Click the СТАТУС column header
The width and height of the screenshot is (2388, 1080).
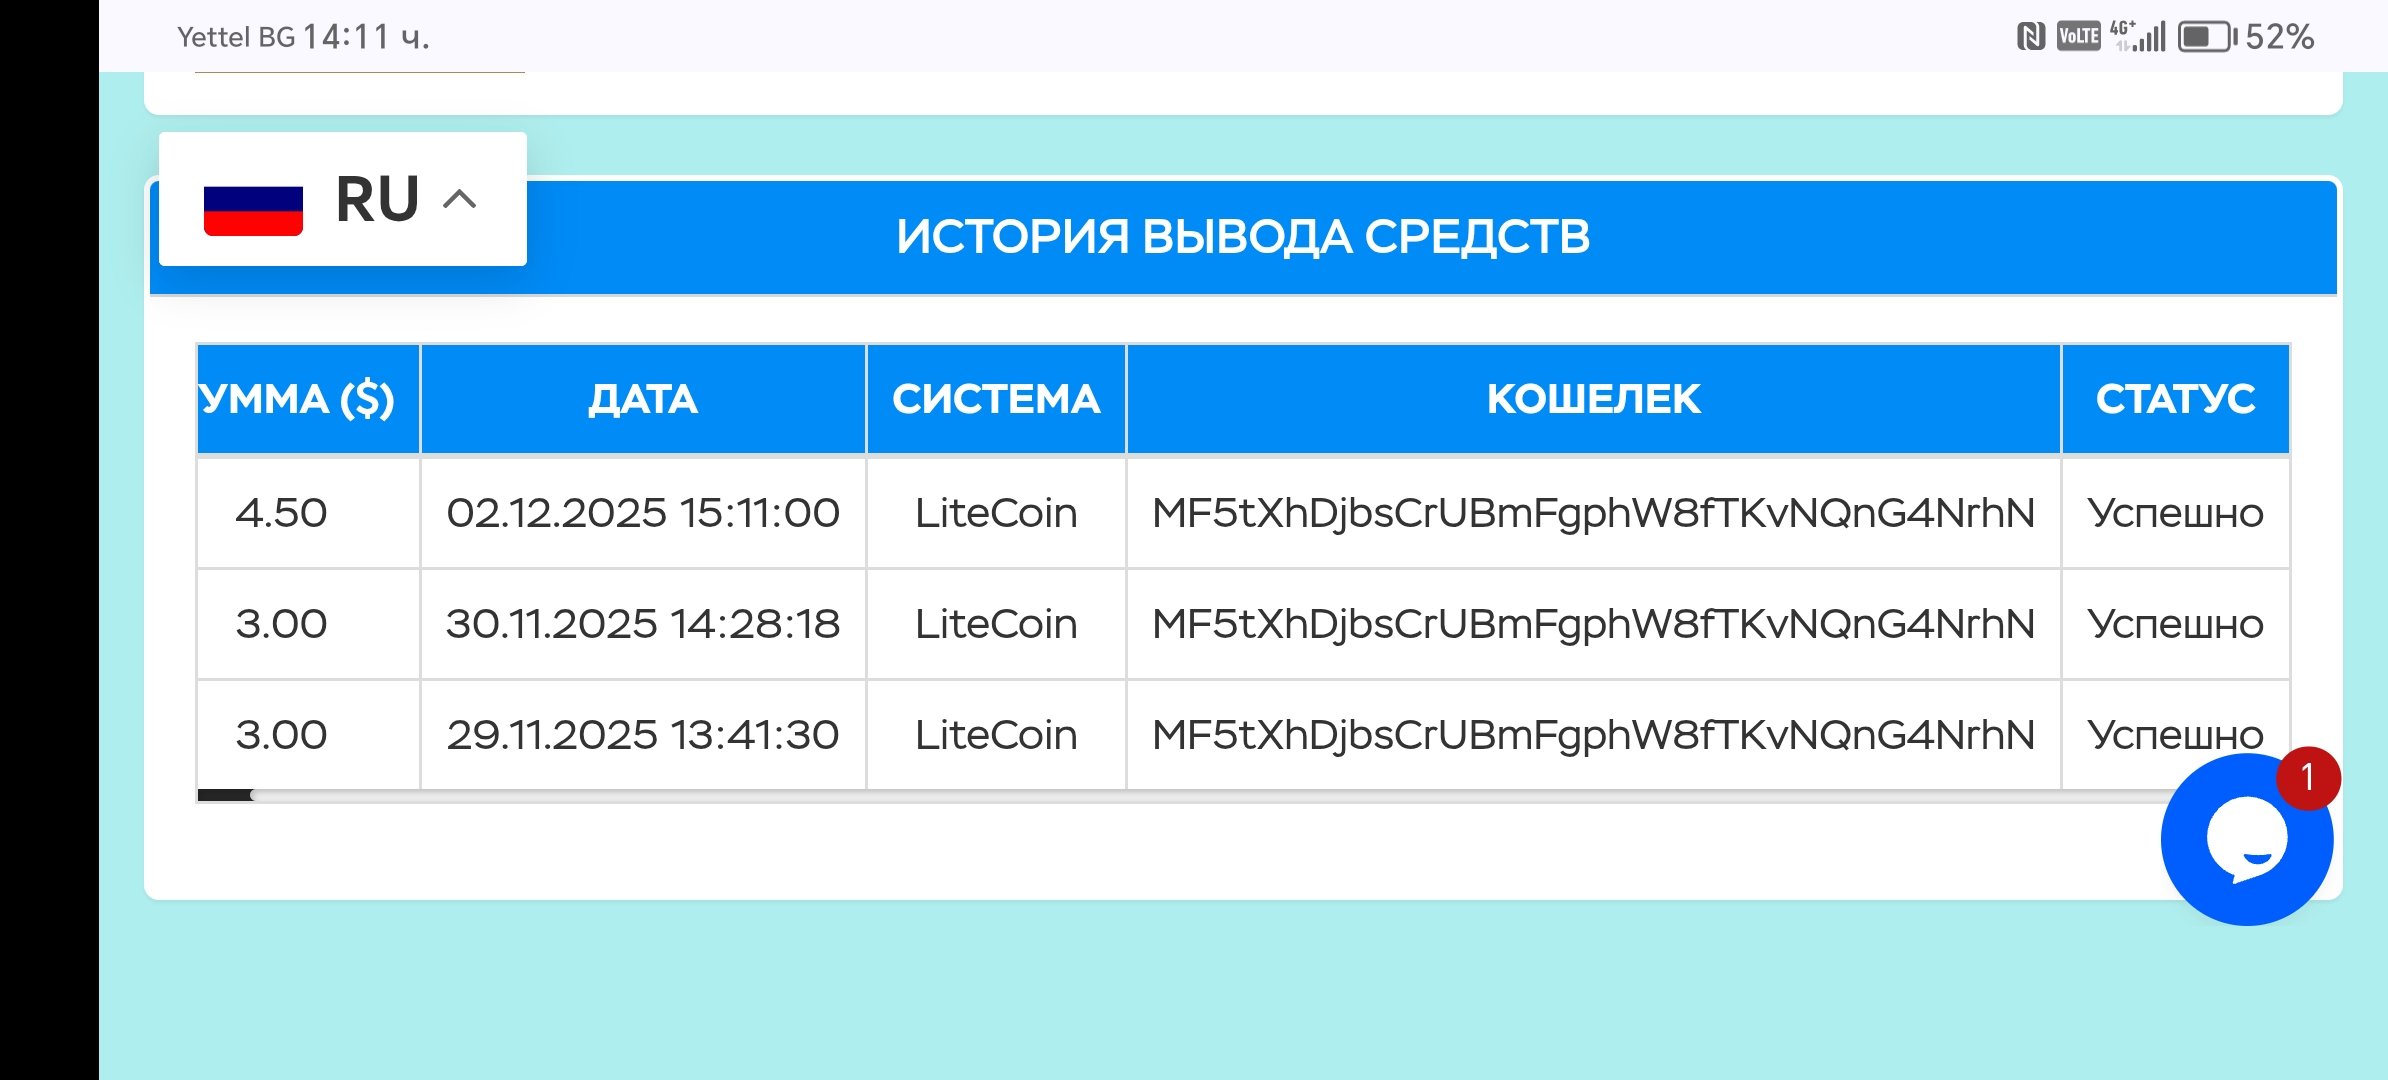pos(2175,399)
